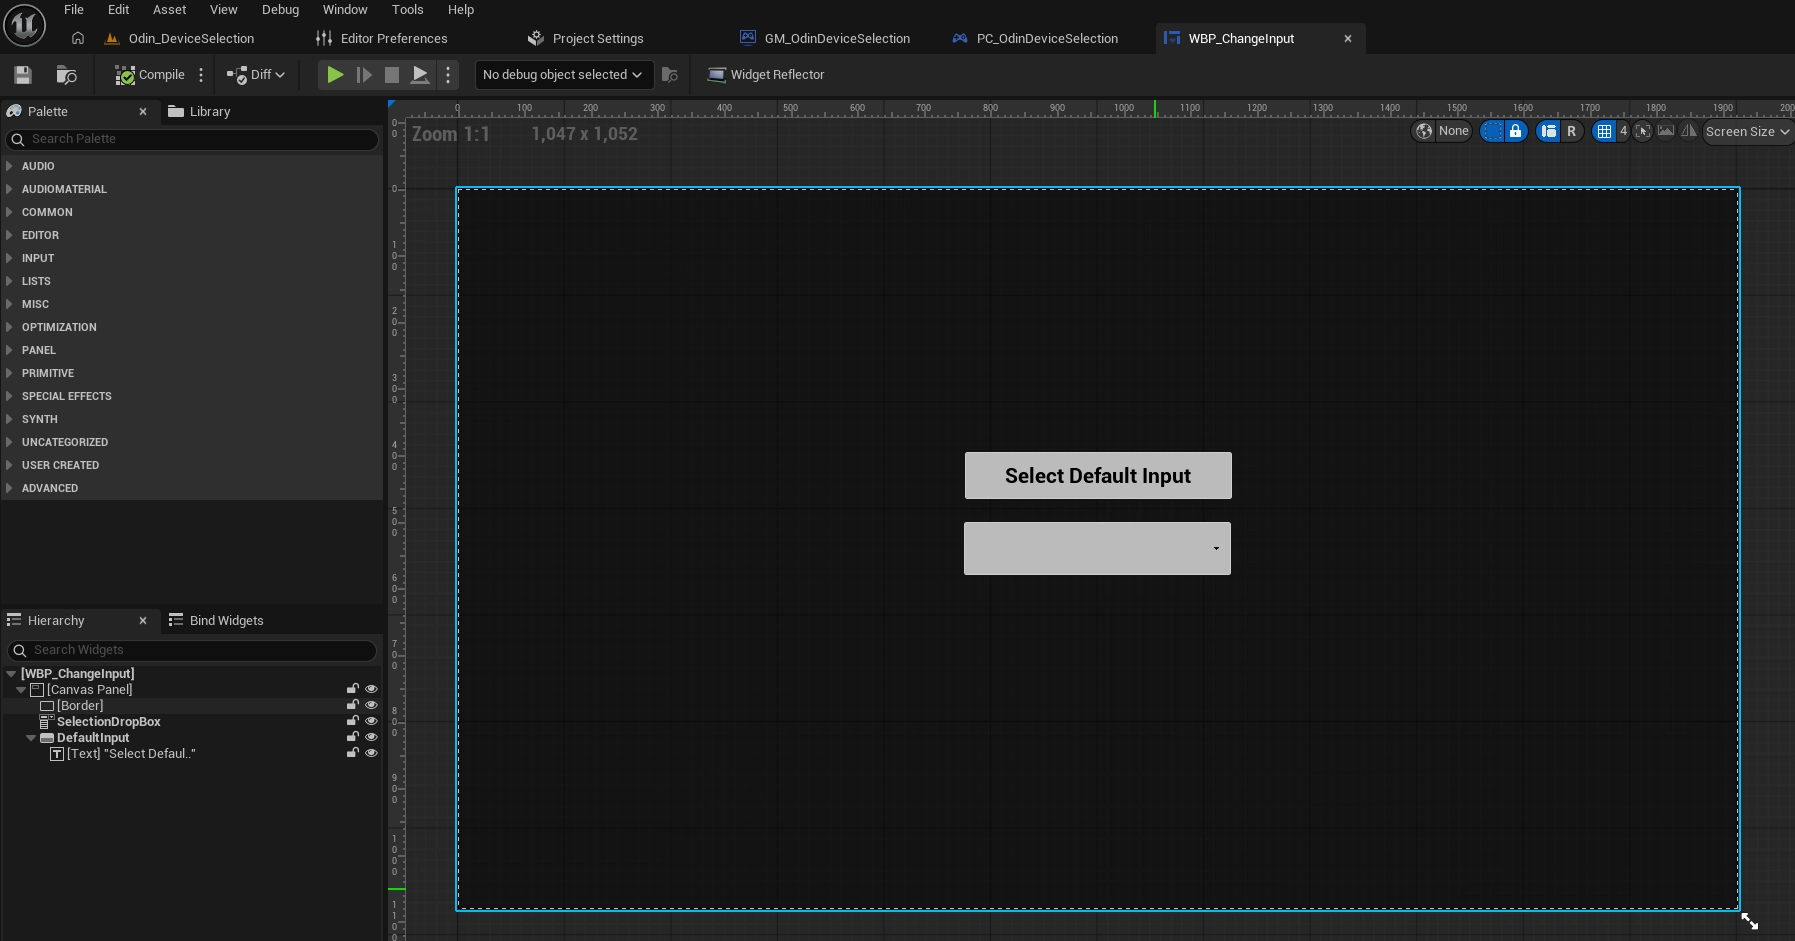Image resolution: width=1795 pixels, height=941 pixels.
Task: Close the WBP_ChangeInput tab
Action: pos(1348,38)
